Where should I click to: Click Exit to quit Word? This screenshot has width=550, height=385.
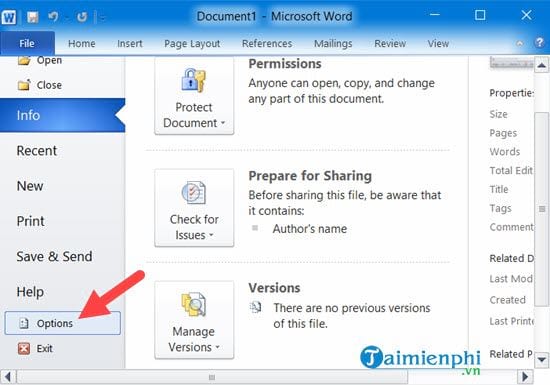(x=45, y=348)
